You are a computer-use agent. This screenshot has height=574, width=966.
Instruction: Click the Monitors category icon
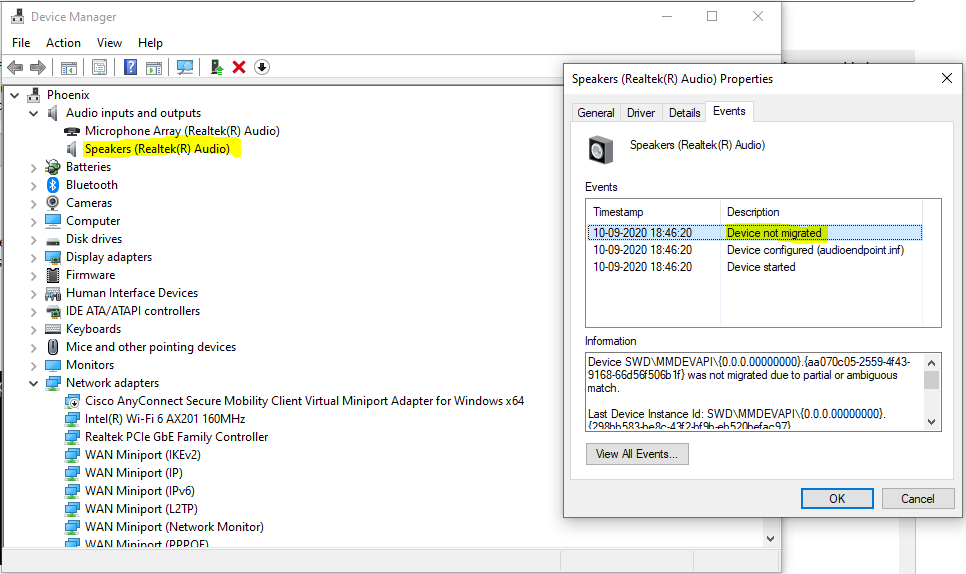pyautogui.click(x=53, y=365)
